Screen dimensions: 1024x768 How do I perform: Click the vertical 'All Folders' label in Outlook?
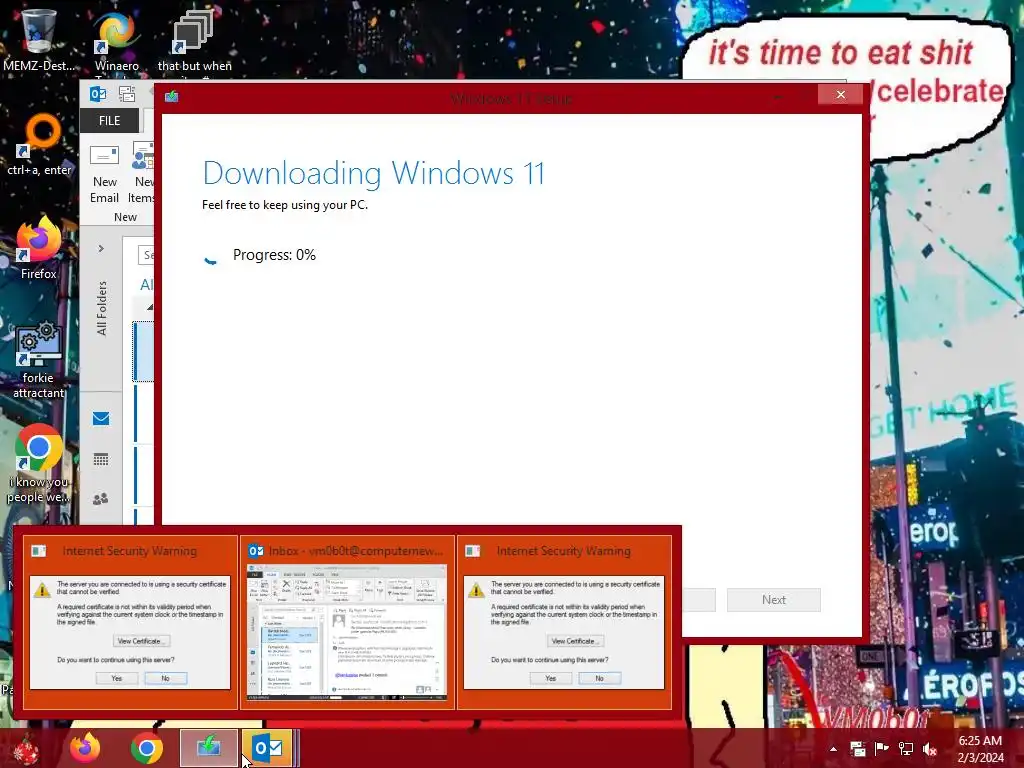[x=101, y=308]
